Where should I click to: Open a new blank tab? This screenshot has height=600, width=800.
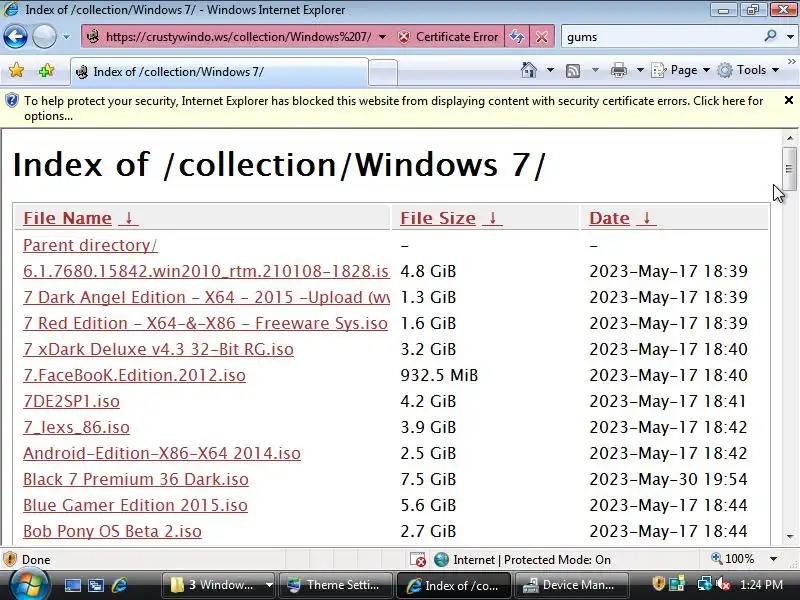383,72
